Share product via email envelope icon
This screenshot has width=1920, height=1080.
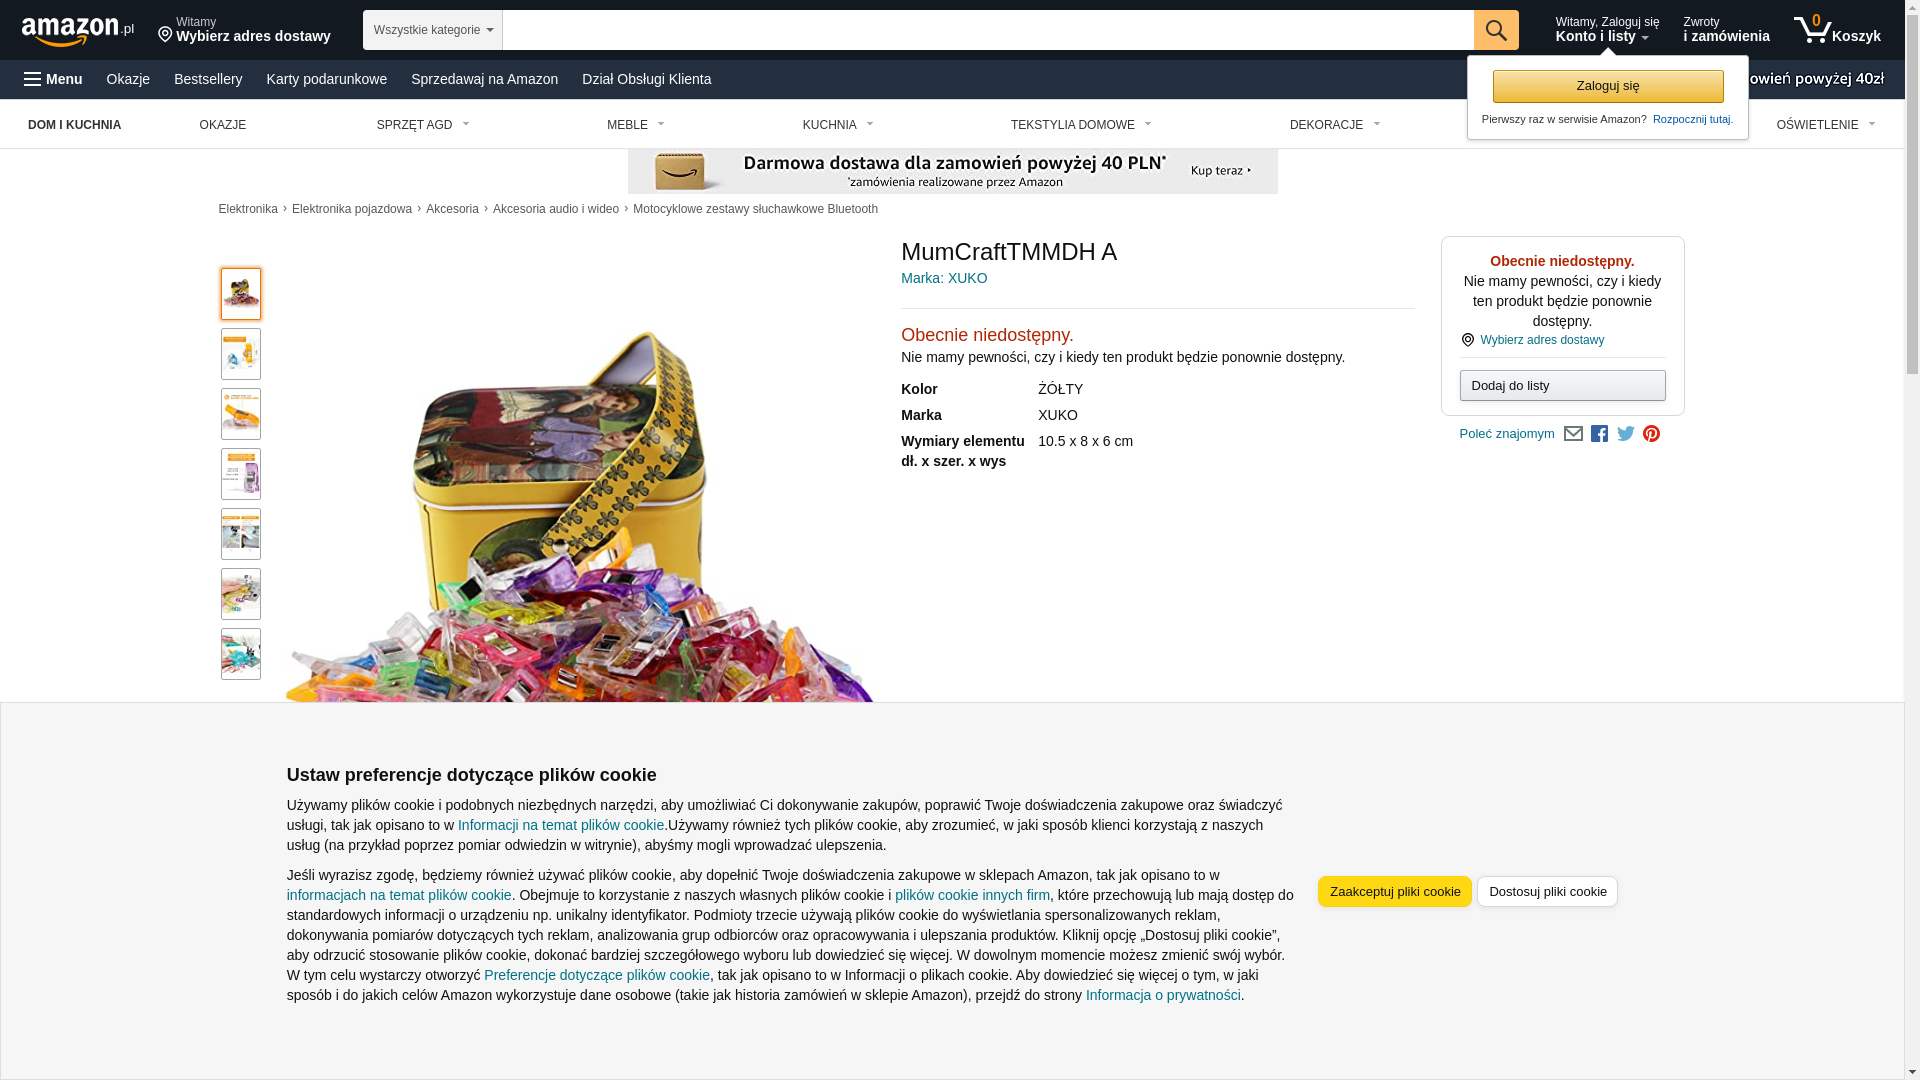point(1573,434)
